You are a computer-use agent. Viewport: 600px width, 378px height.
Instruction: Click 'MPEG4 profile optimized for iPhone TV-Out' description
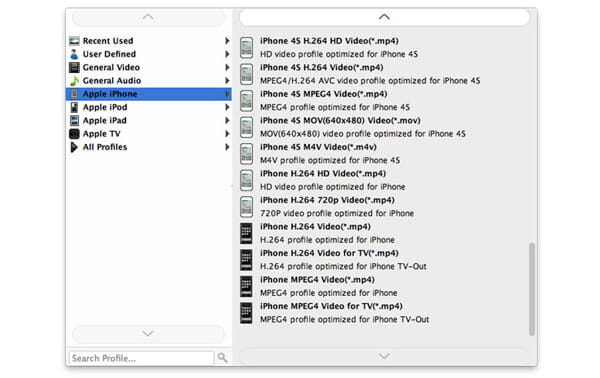(345, 319)
